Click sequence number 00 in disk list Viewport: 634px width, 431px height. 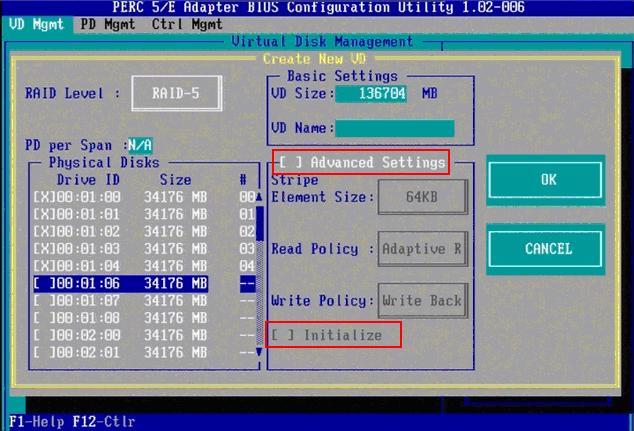coord(247,197)
